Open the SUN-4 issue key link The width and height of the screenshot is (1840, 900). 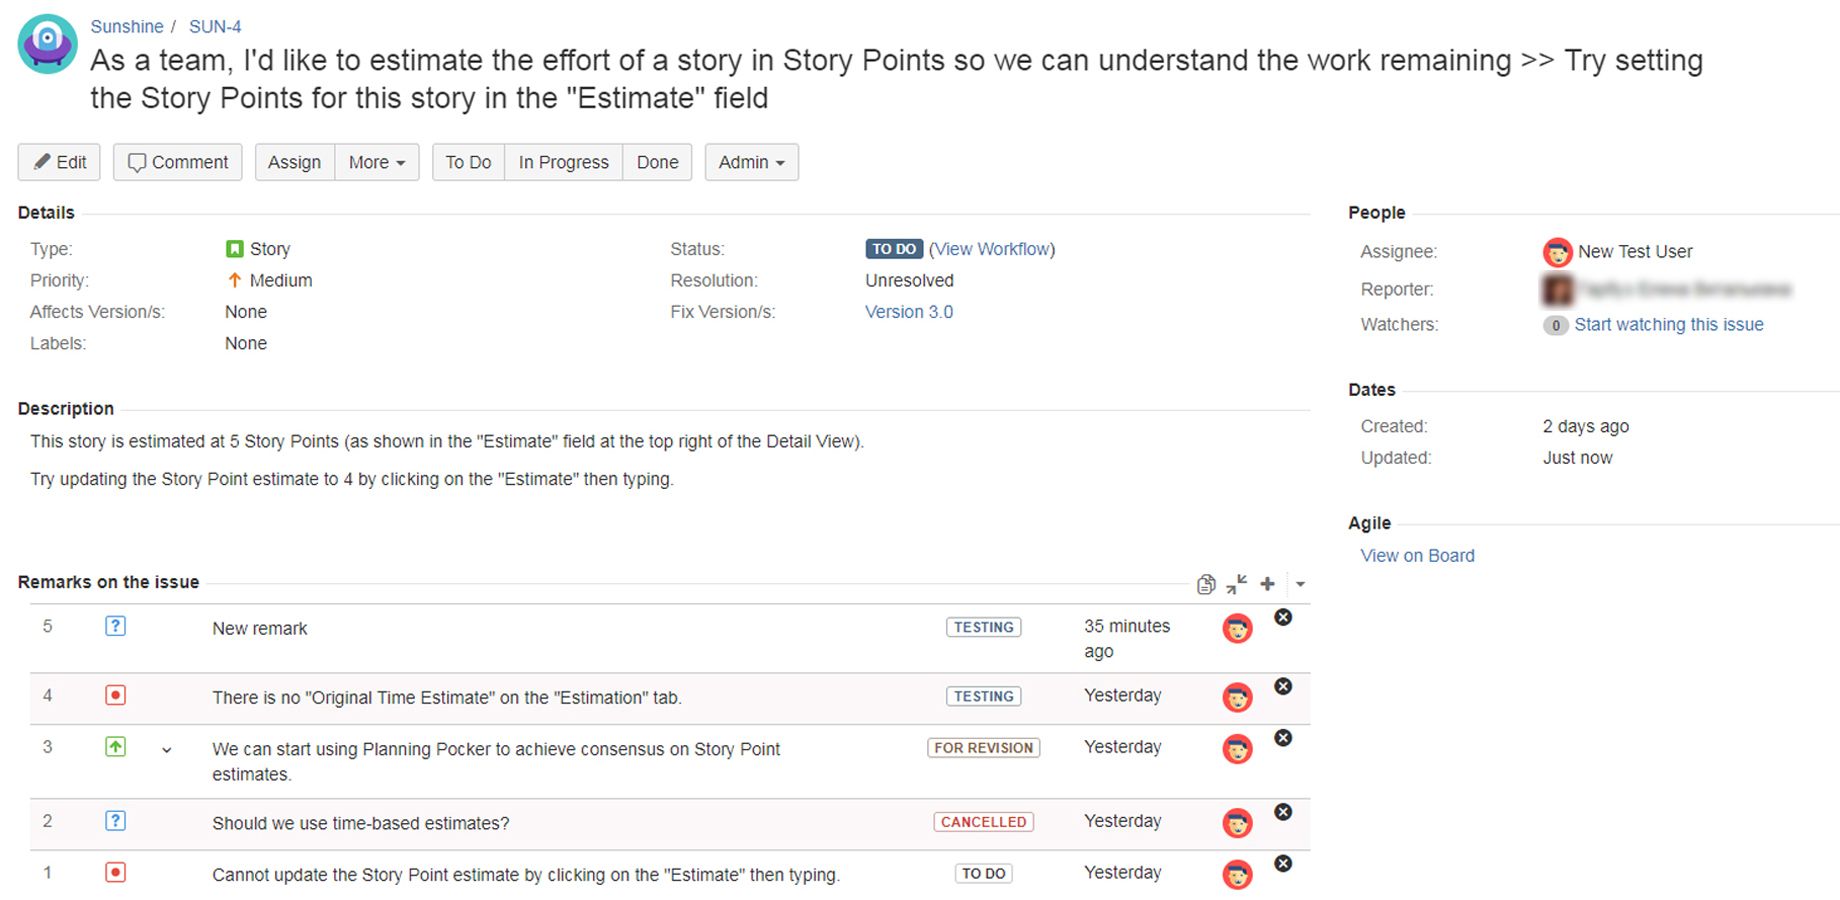(215, 27)
